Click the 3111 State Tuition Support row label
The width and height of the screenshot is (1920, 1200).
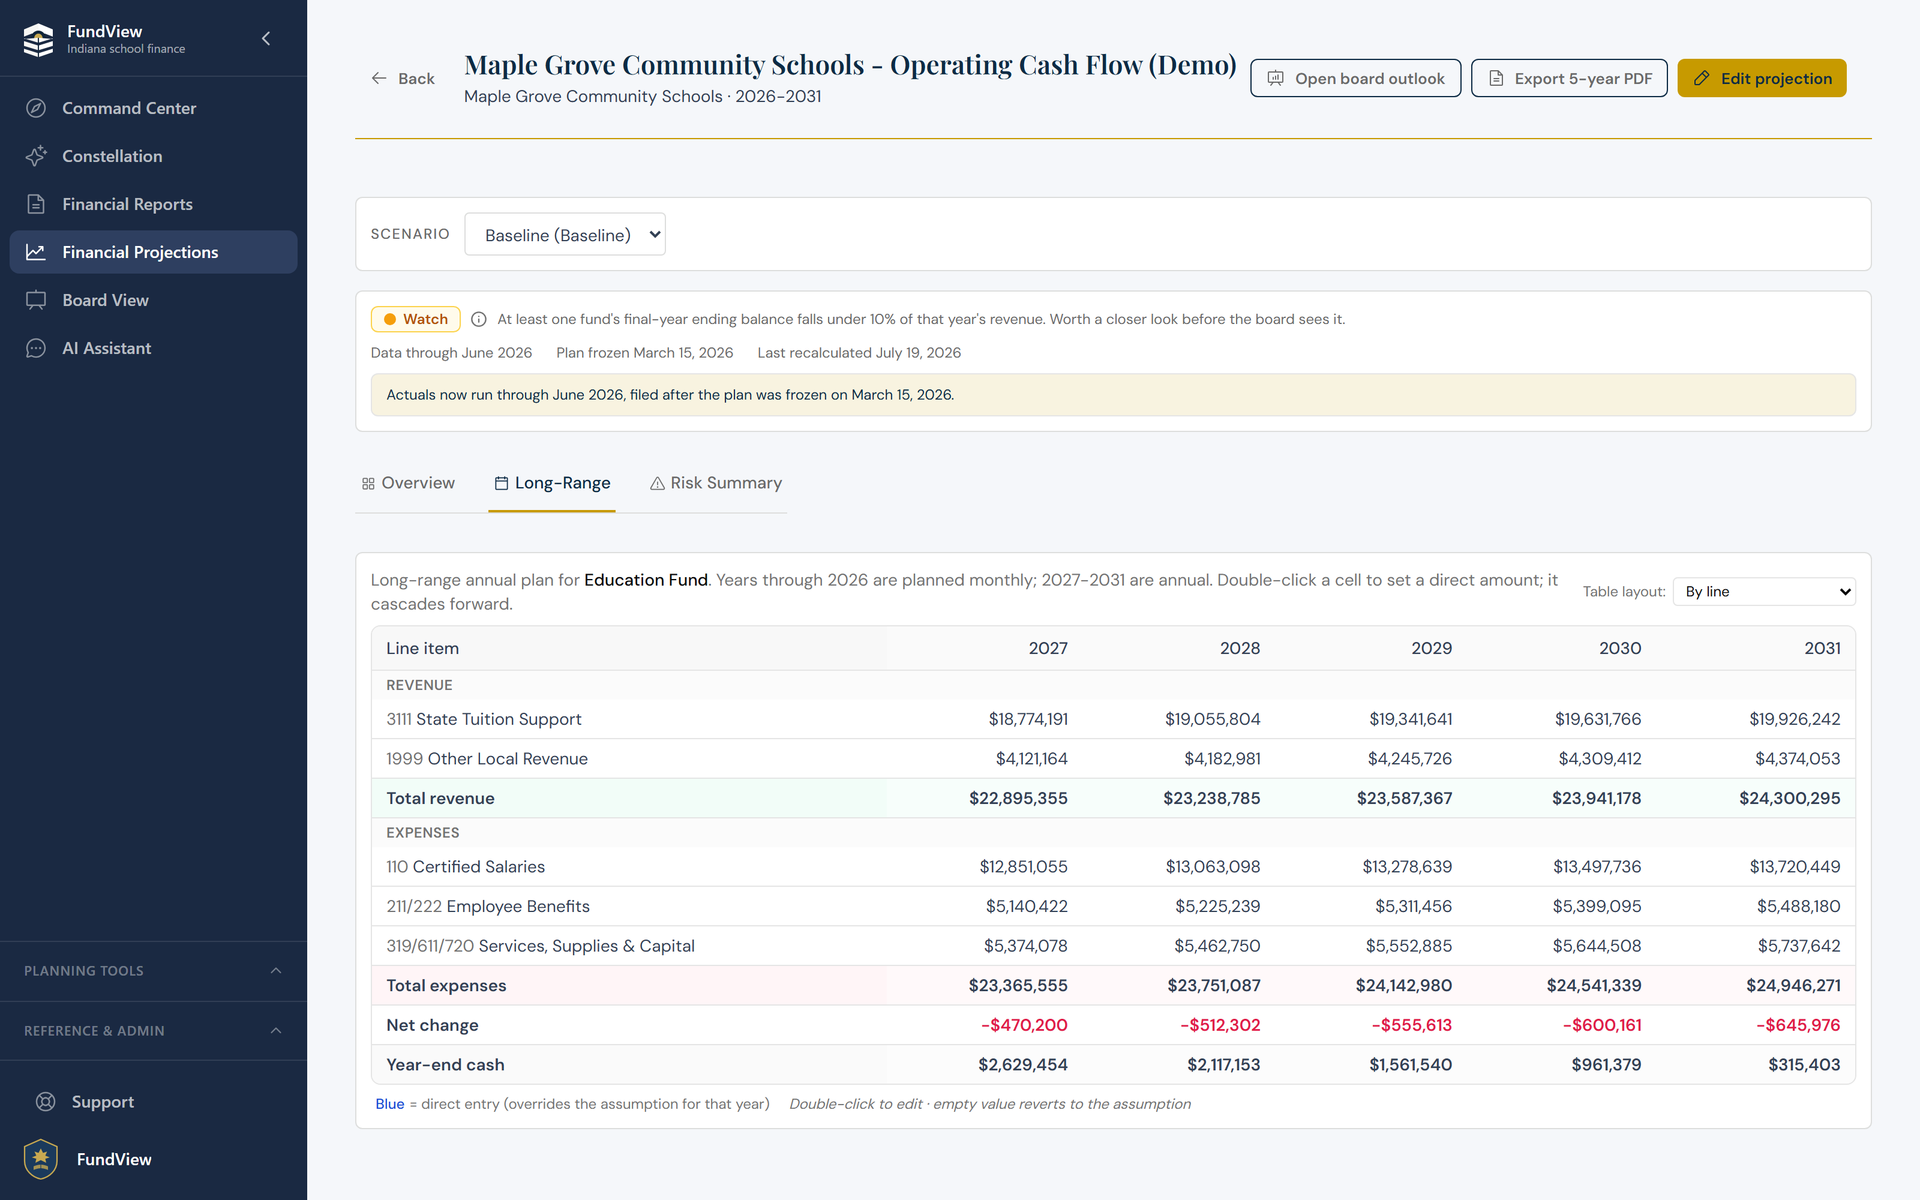tap(484, 719)
